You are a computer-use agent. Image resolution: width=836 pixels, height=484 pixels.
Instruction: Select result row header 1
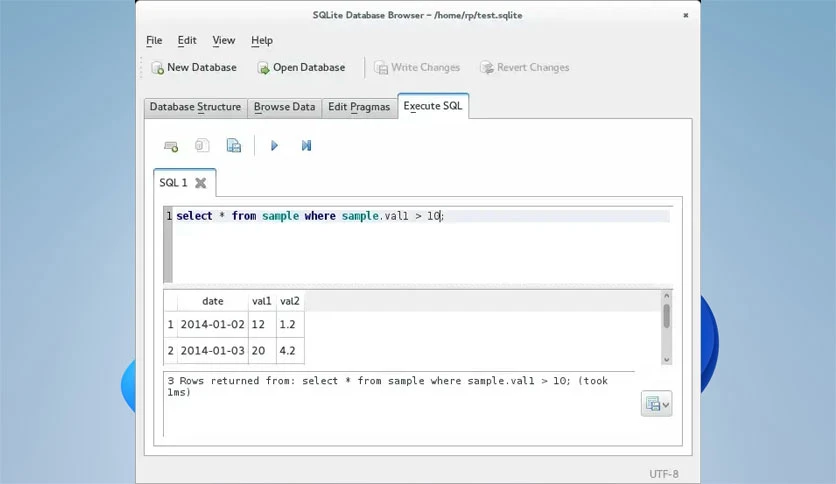(171, 324)
